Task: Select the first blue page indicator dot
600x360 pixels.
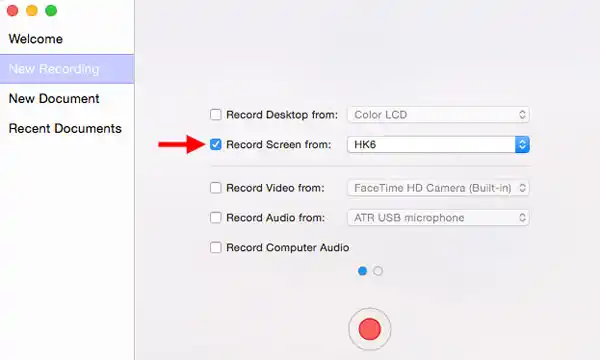Action: [362, 271]
